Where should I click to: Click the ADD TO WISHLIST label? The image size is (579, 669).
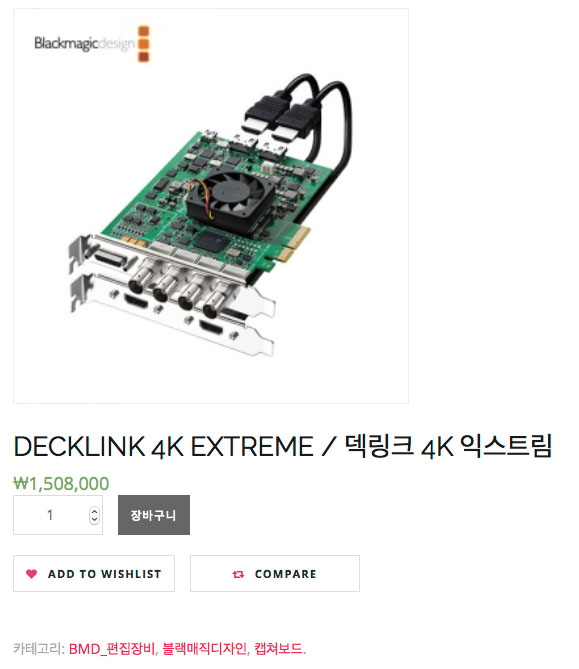pyautogui.click(x=105, y=574)
